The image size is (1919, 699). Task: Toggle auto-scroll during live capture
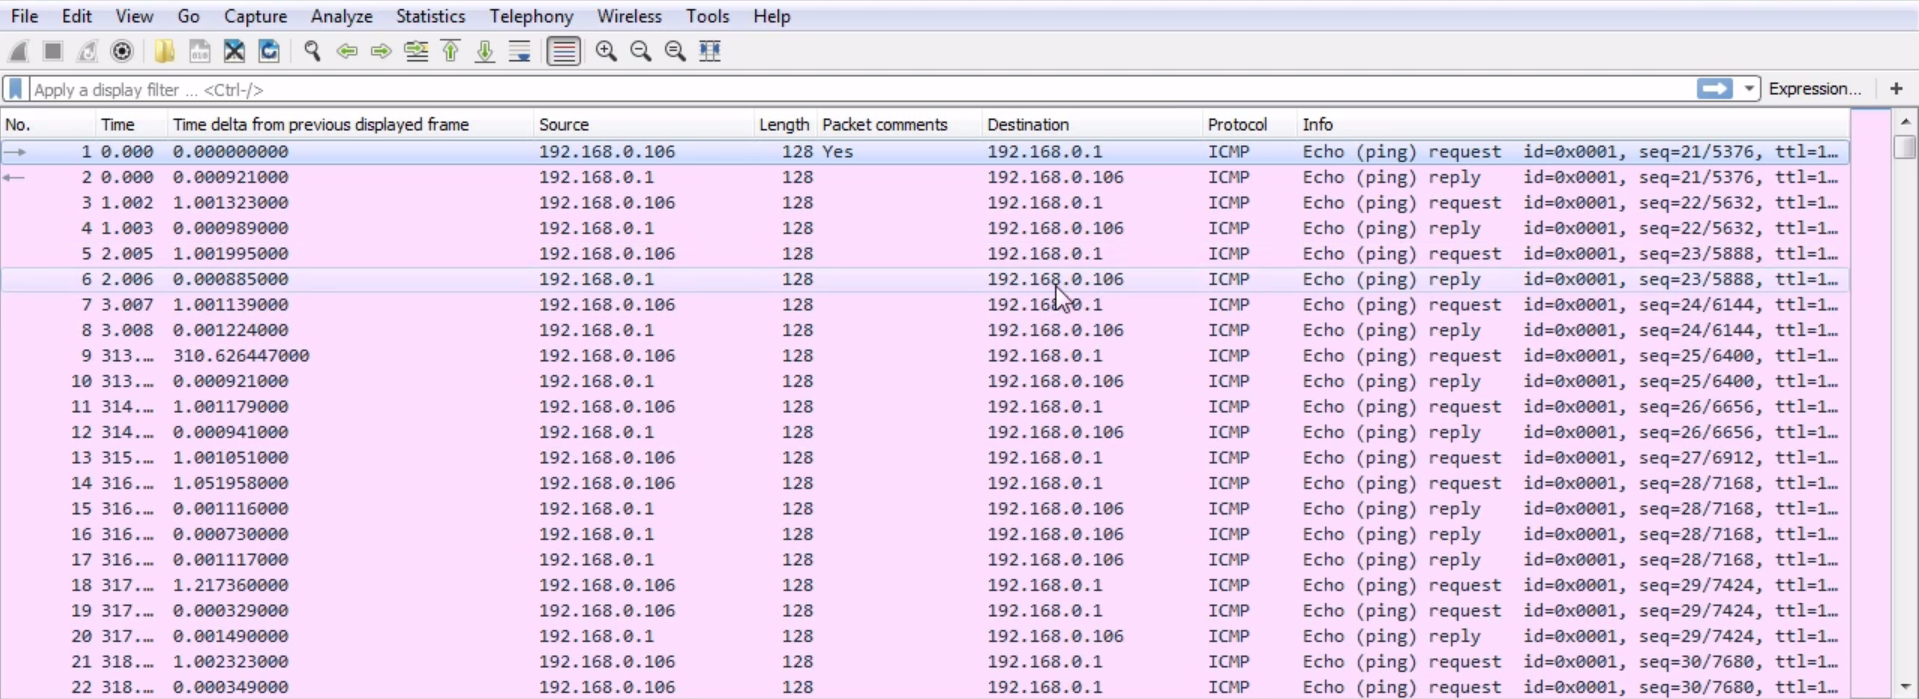(x=520, y=51)
